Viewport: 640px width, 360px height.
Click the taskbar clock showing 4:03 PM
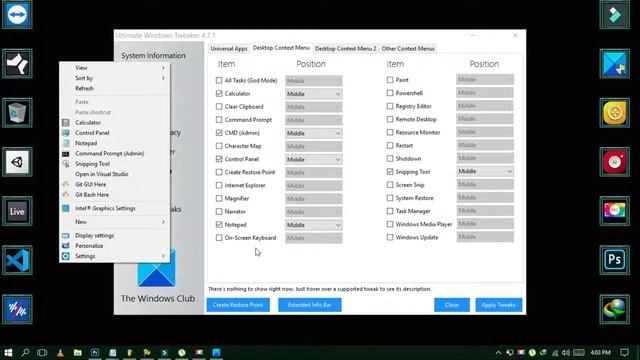click(x=600, y=352)
